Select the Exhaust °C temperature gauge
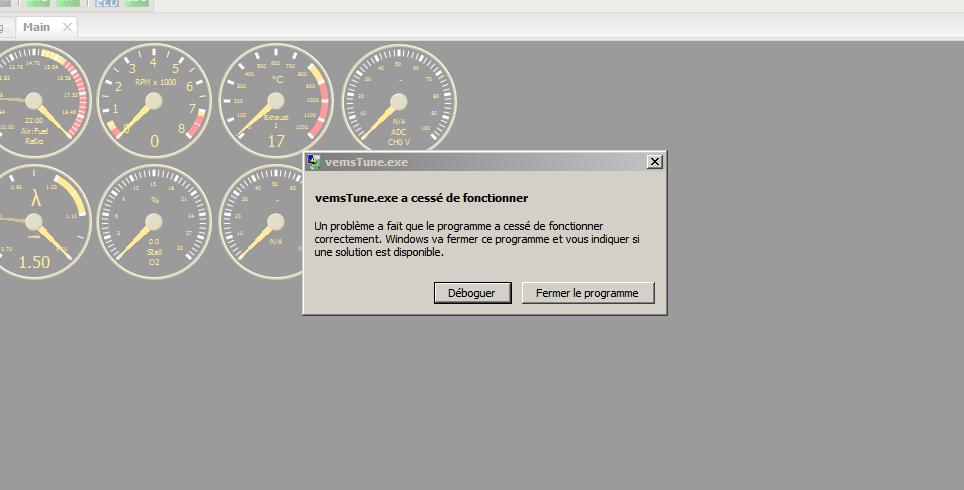The height and width of the screenshot is (490, 964). click(275, 101)
